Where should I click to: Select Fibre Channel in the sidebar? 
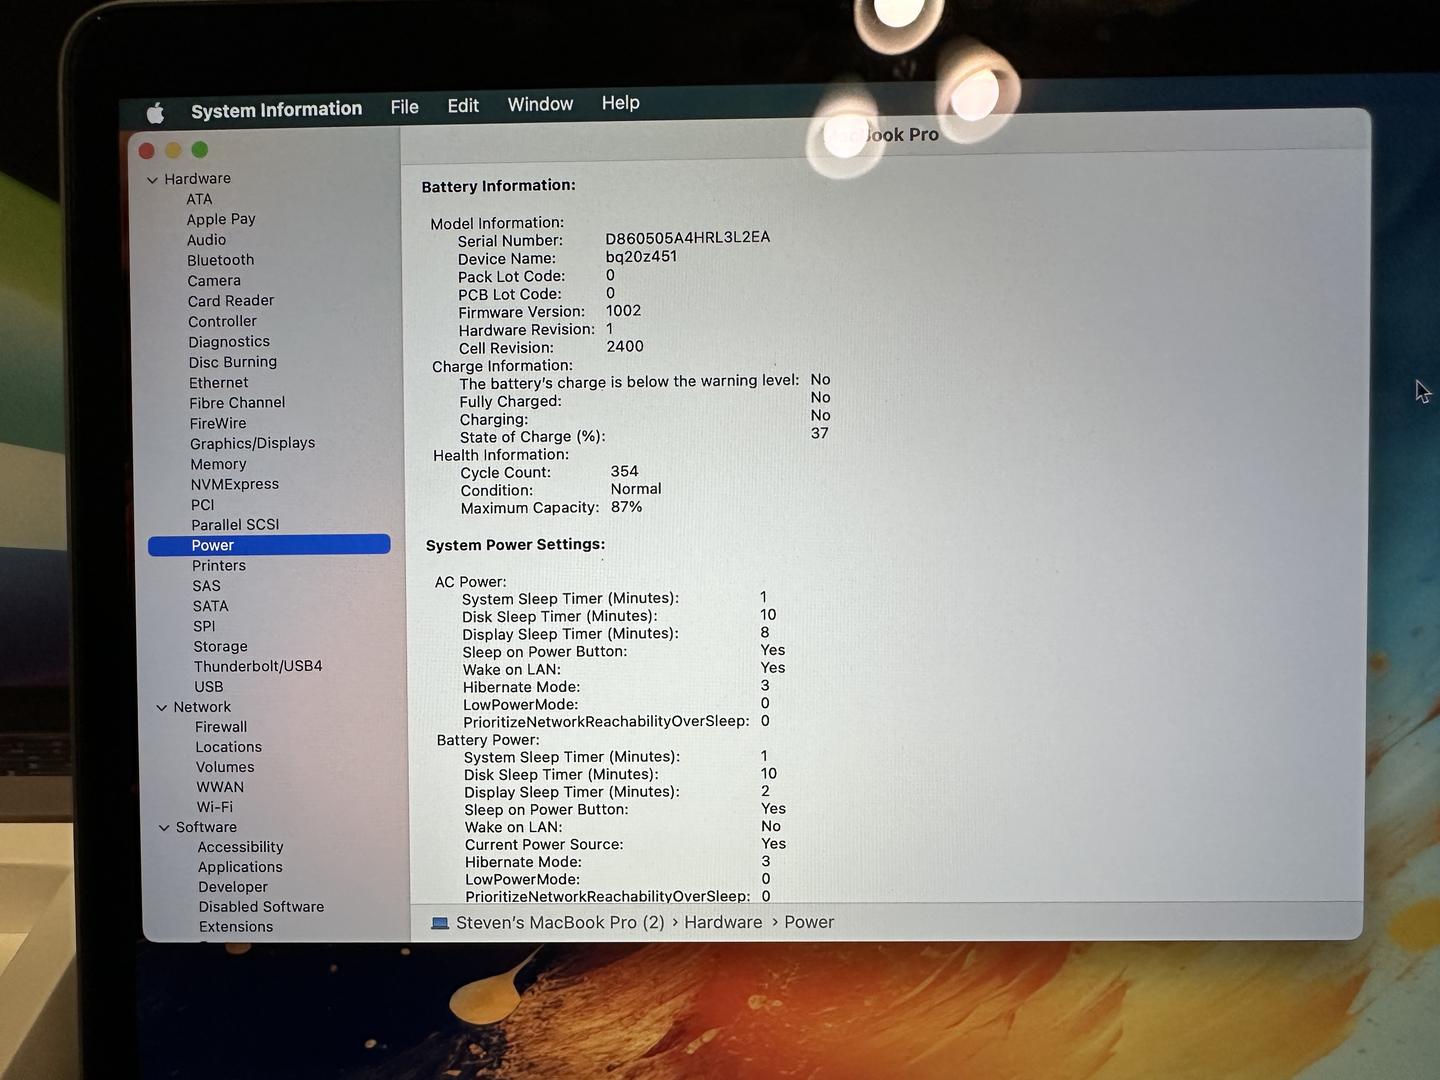237,403
